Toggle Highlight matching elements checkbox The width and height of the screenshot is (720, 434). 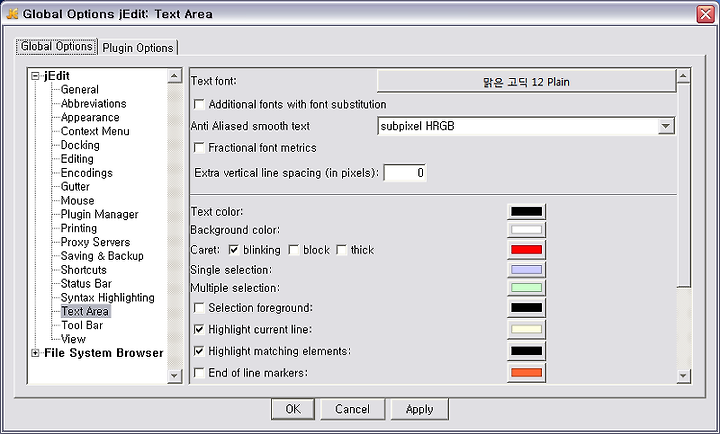[x=199, y=351]
